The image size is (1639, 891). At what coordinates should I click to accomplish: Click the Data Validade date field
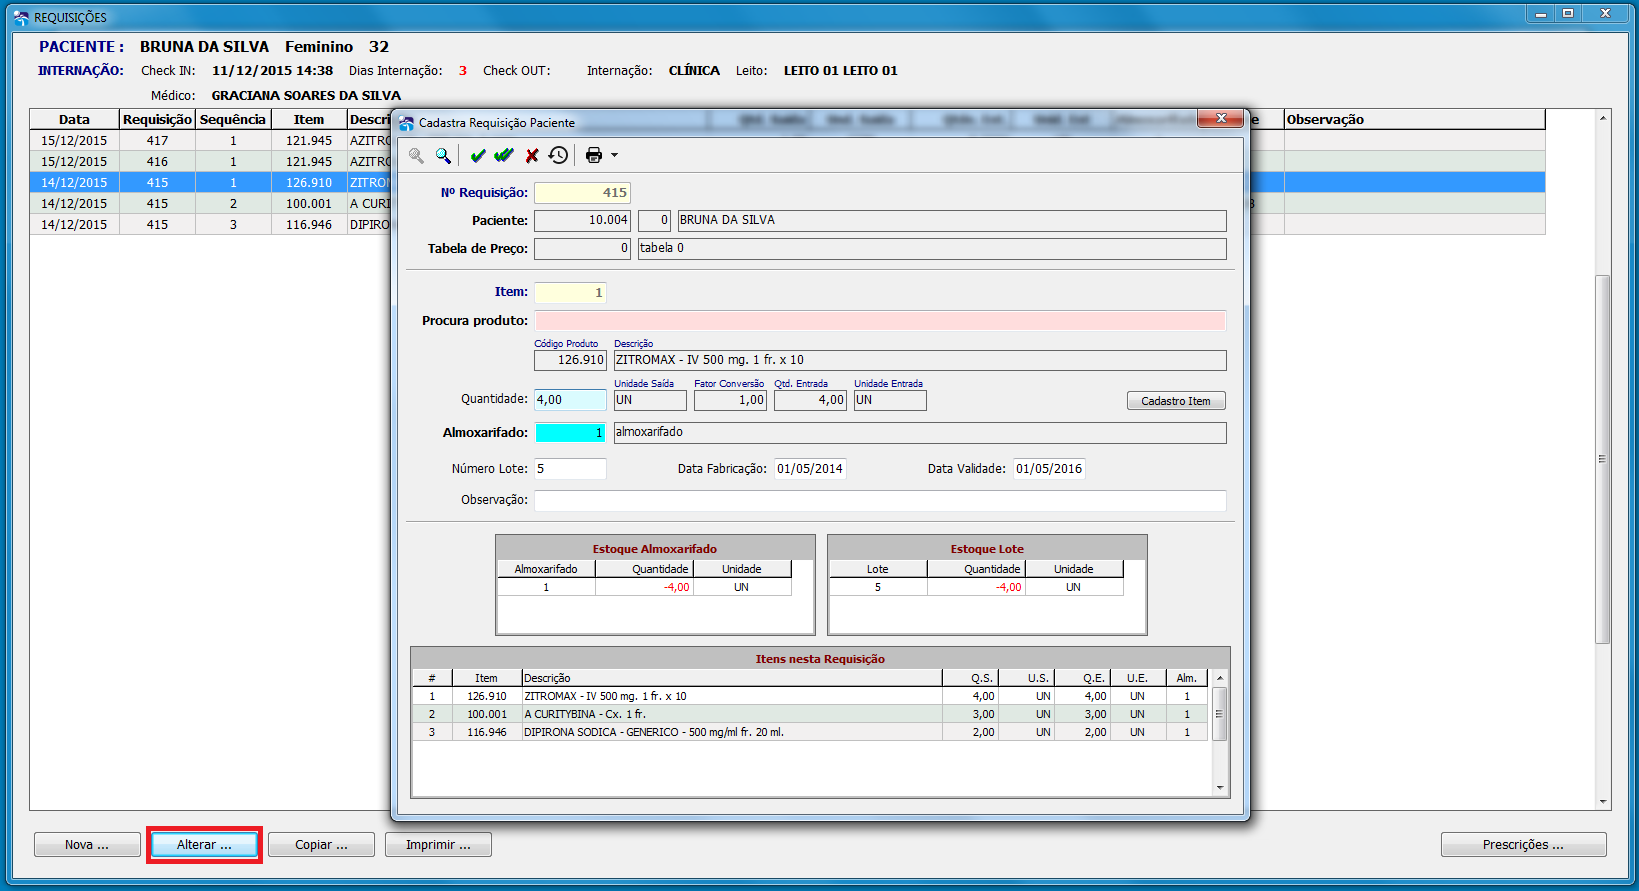click(x=1049, y=469)
